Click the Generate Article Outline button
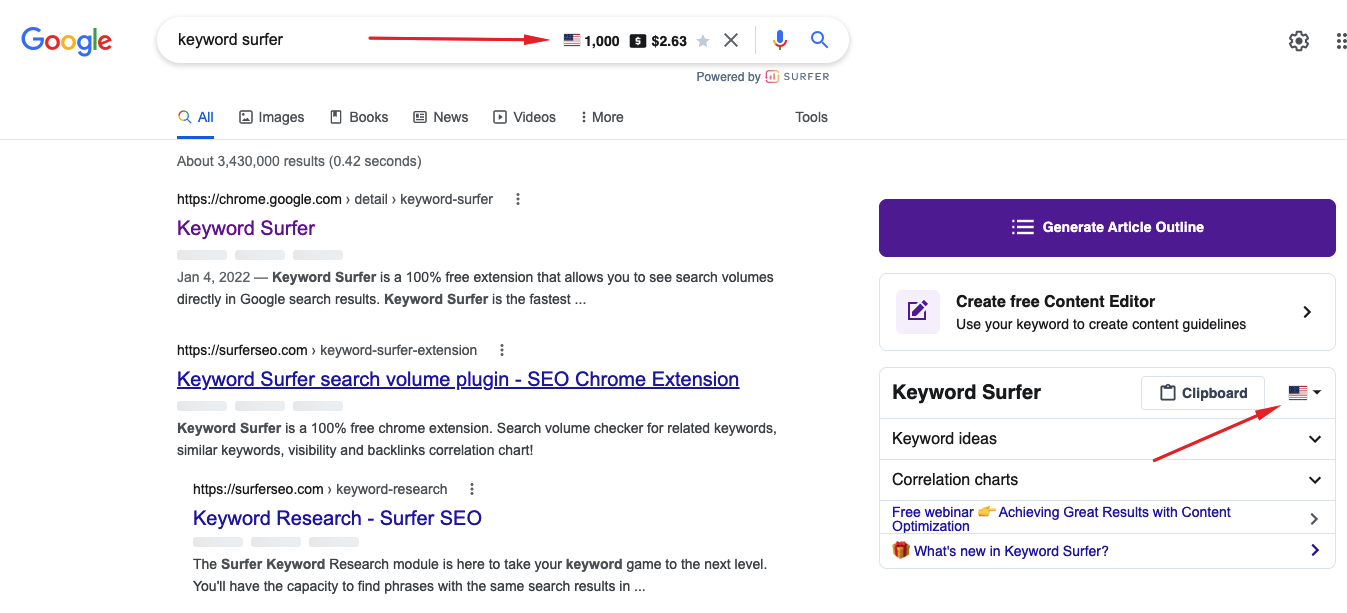Viewport: 1347px width, 613px height. click(1107, 228)
